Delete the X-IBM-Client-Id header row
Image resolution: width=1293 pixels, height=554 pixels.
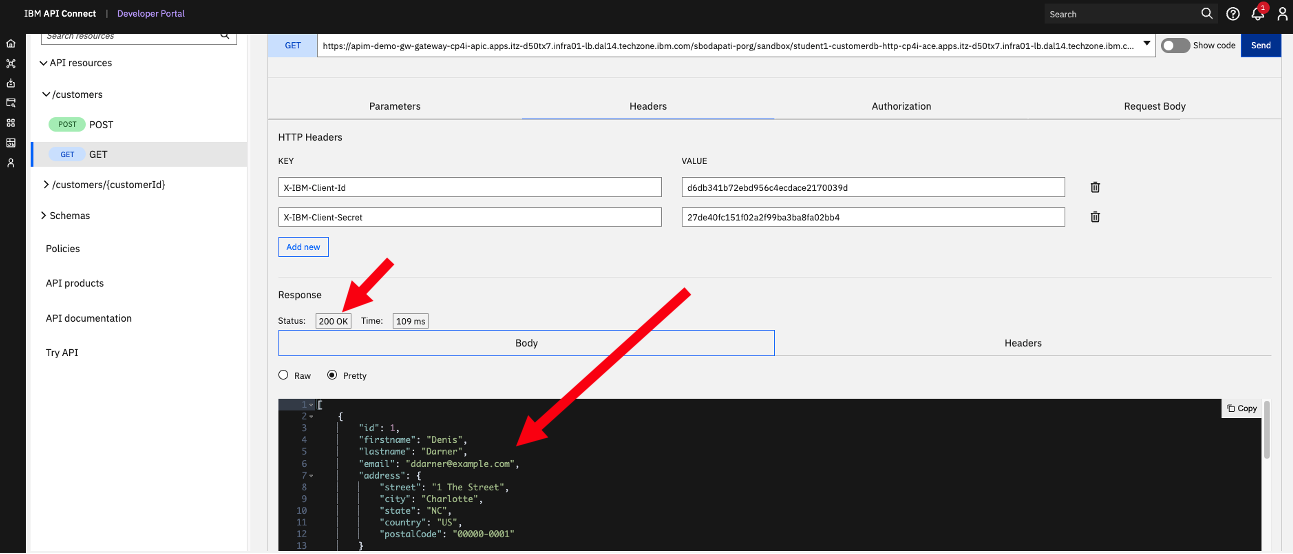coord(1095,187)
